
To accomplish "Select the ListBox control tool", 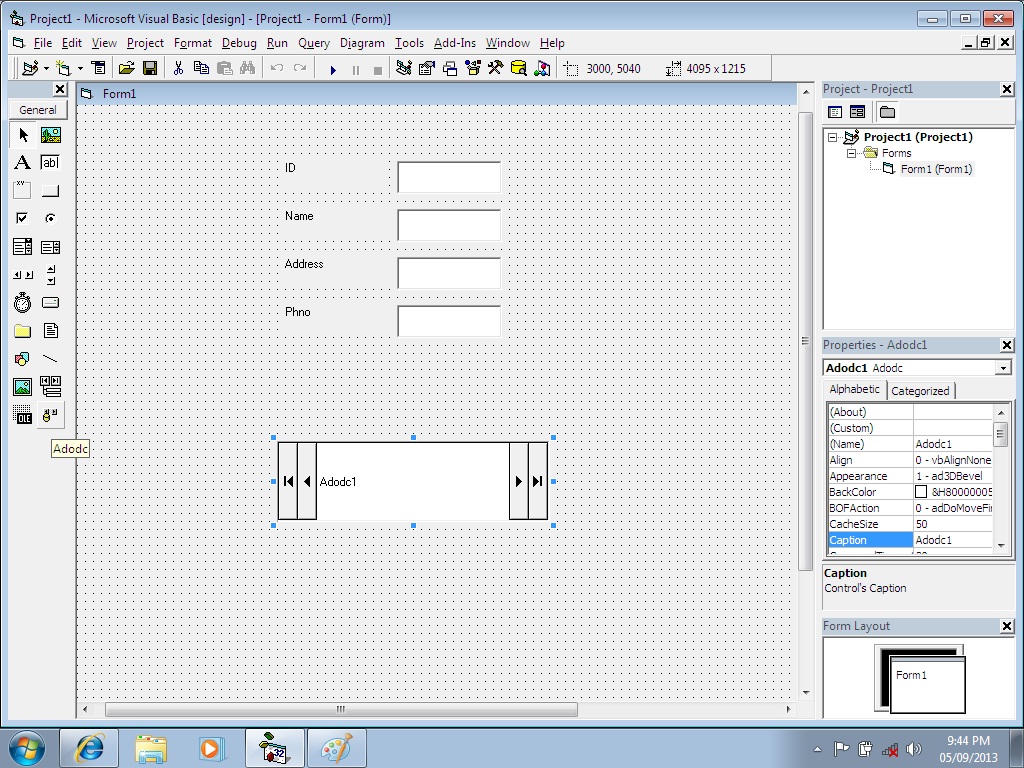I will 50,246.
